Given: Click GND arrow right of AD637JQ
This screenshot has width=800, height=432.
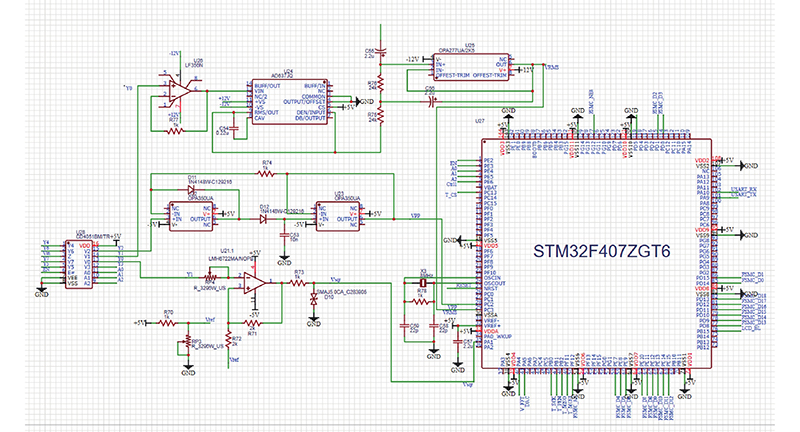Looking at the screenshot, I should [x=363, y=101].
